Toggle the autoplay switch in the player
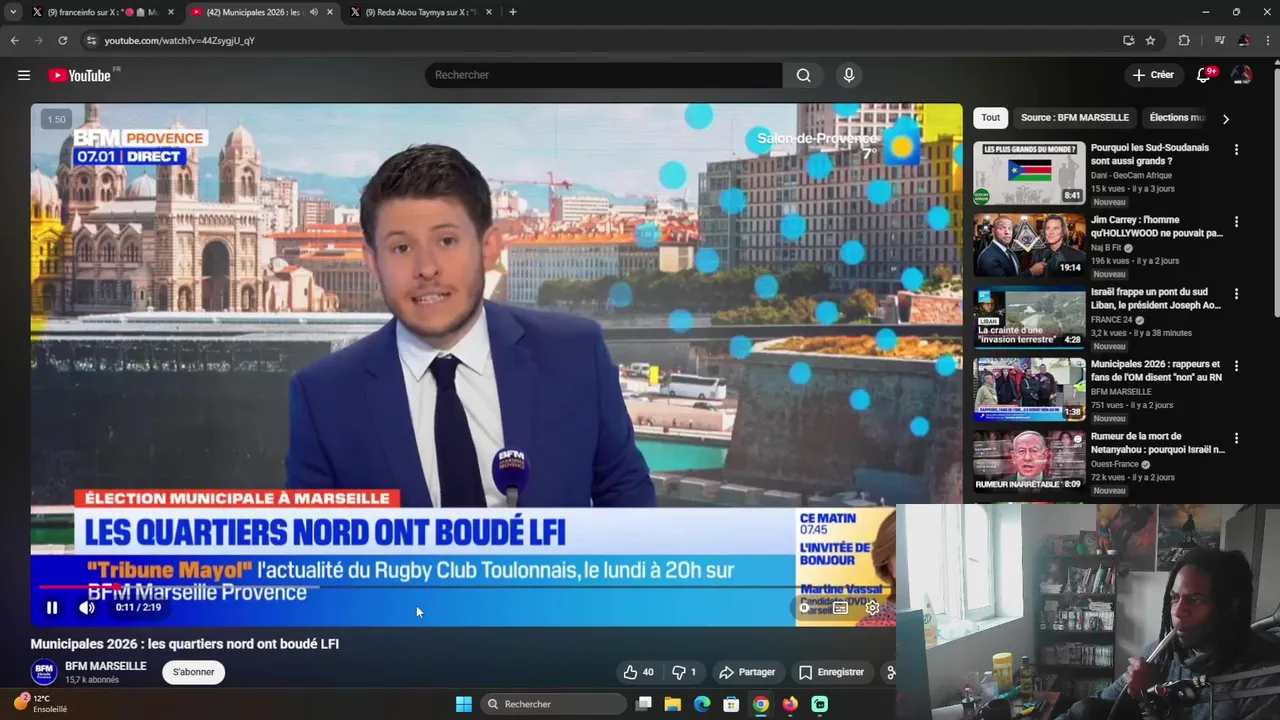Screen dimensions: 1280x720 tap(805, 607)
